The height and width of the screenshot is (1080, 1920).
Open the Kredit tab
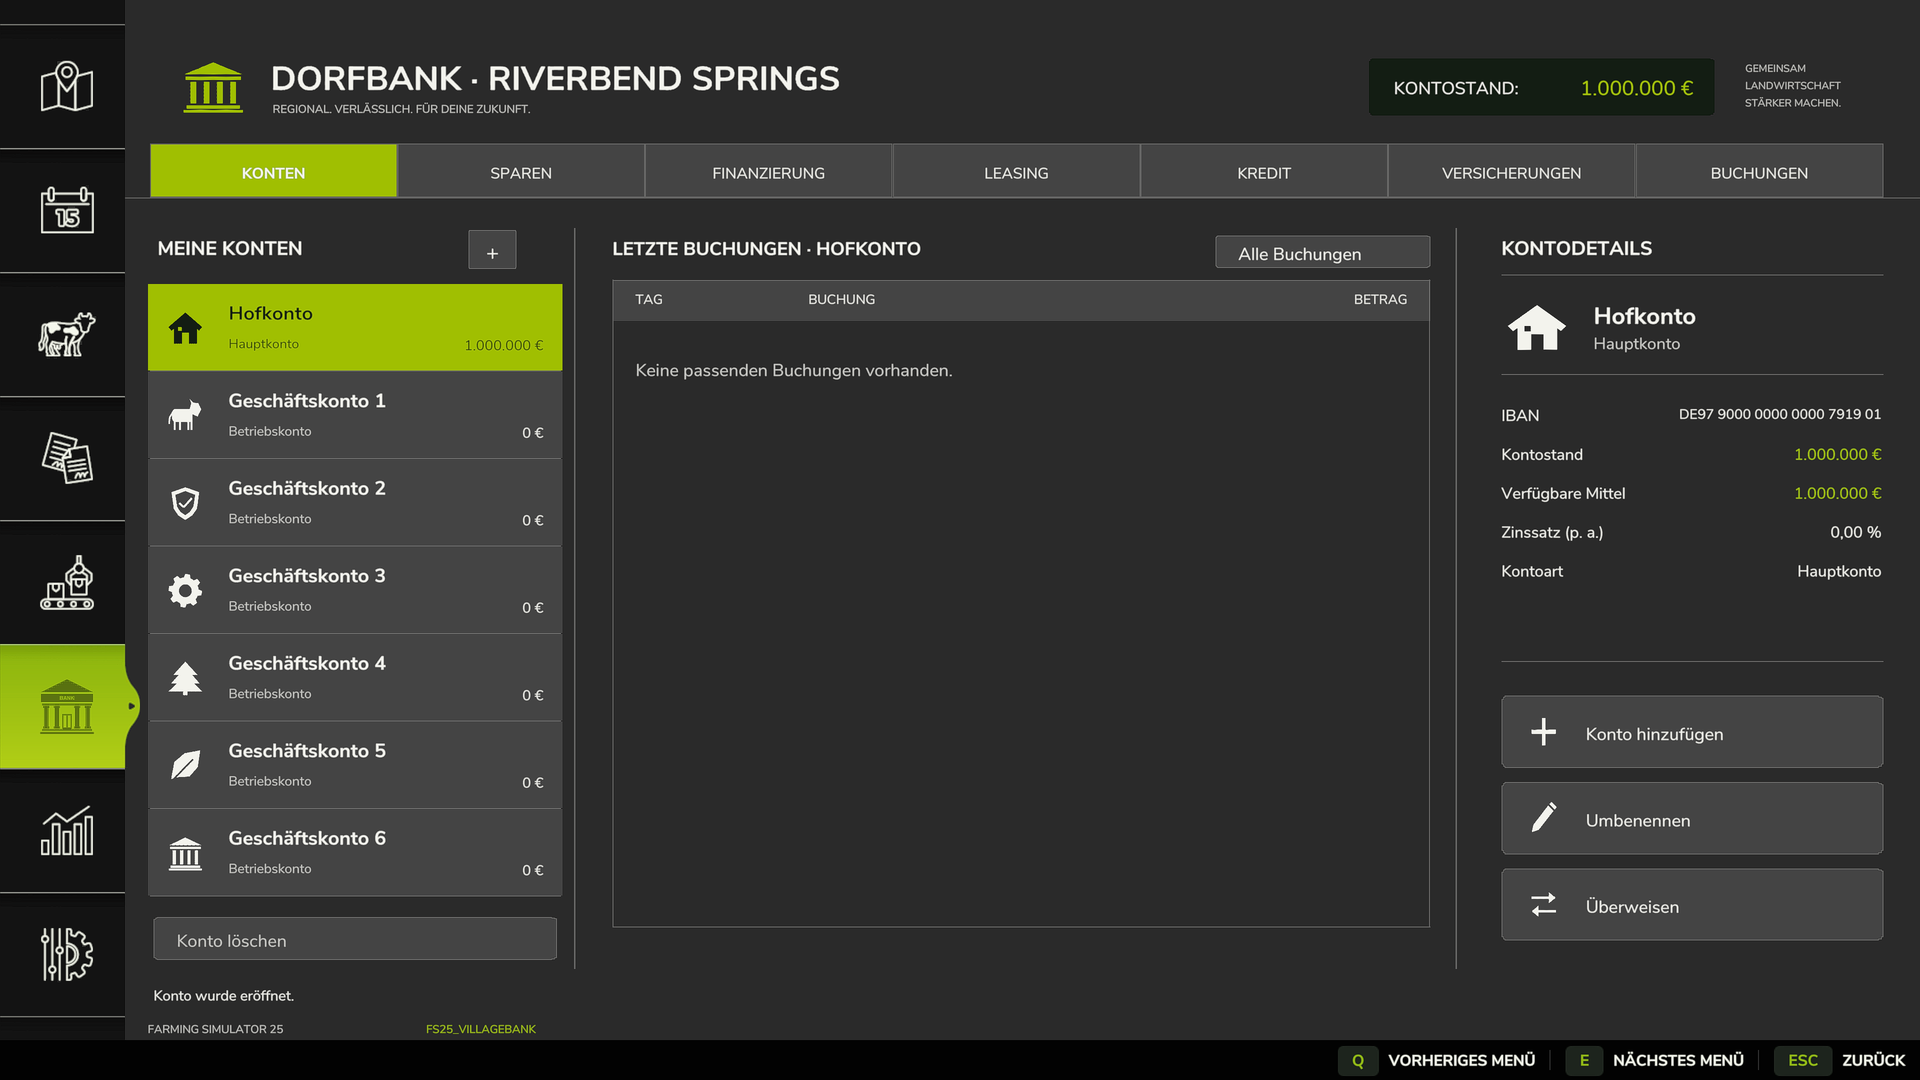pyautogui.click(x=1264, y=172)
